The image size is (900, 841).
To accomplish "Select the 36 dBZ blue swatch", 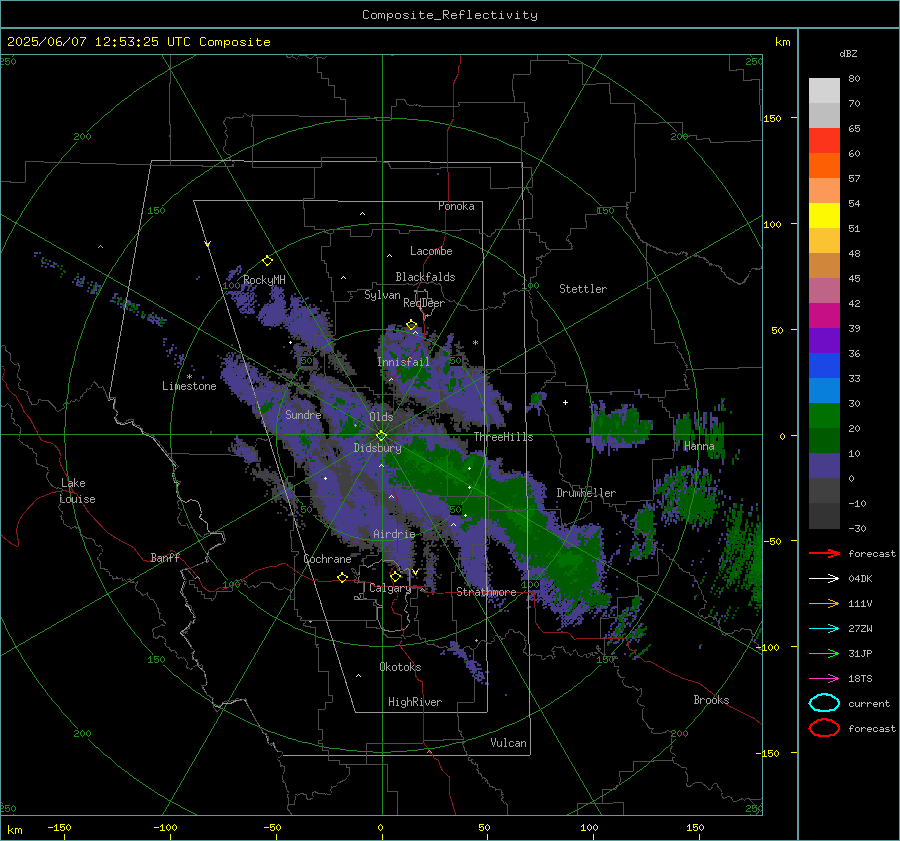I will coord(824,365).
